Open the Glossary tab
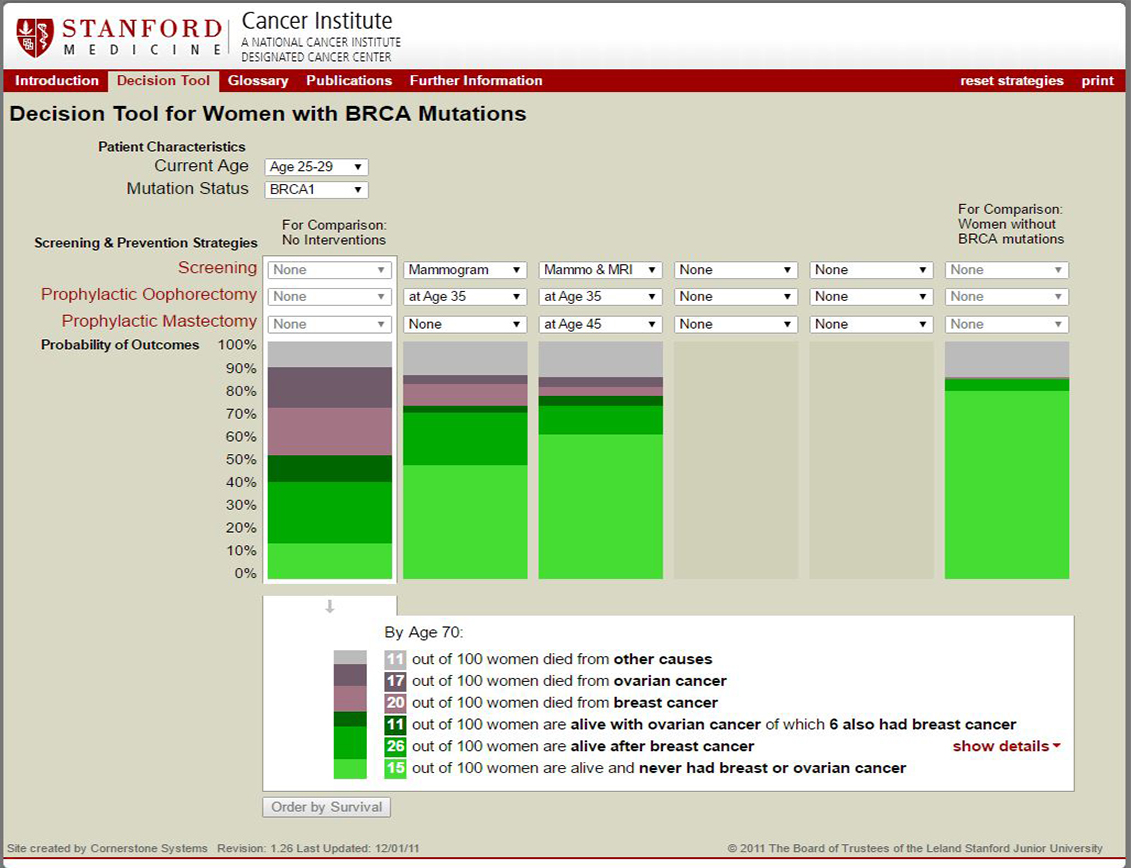Image resolution: width=1131 pixels, height=868 pixels. (x=258, y=81)
